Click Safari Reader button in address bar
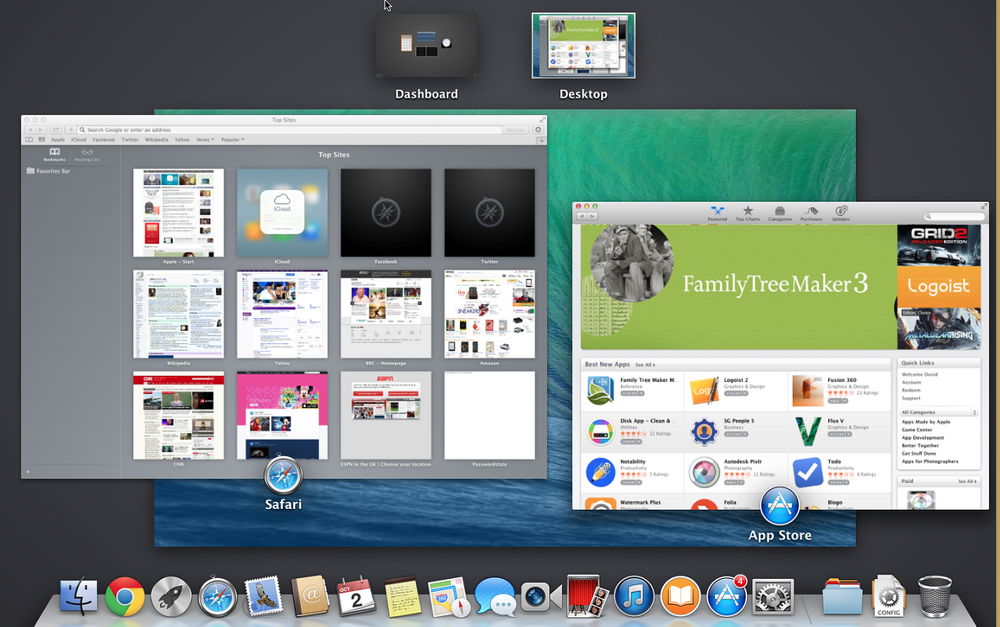This screenshot has height=627, width=1000. point(515,129)
